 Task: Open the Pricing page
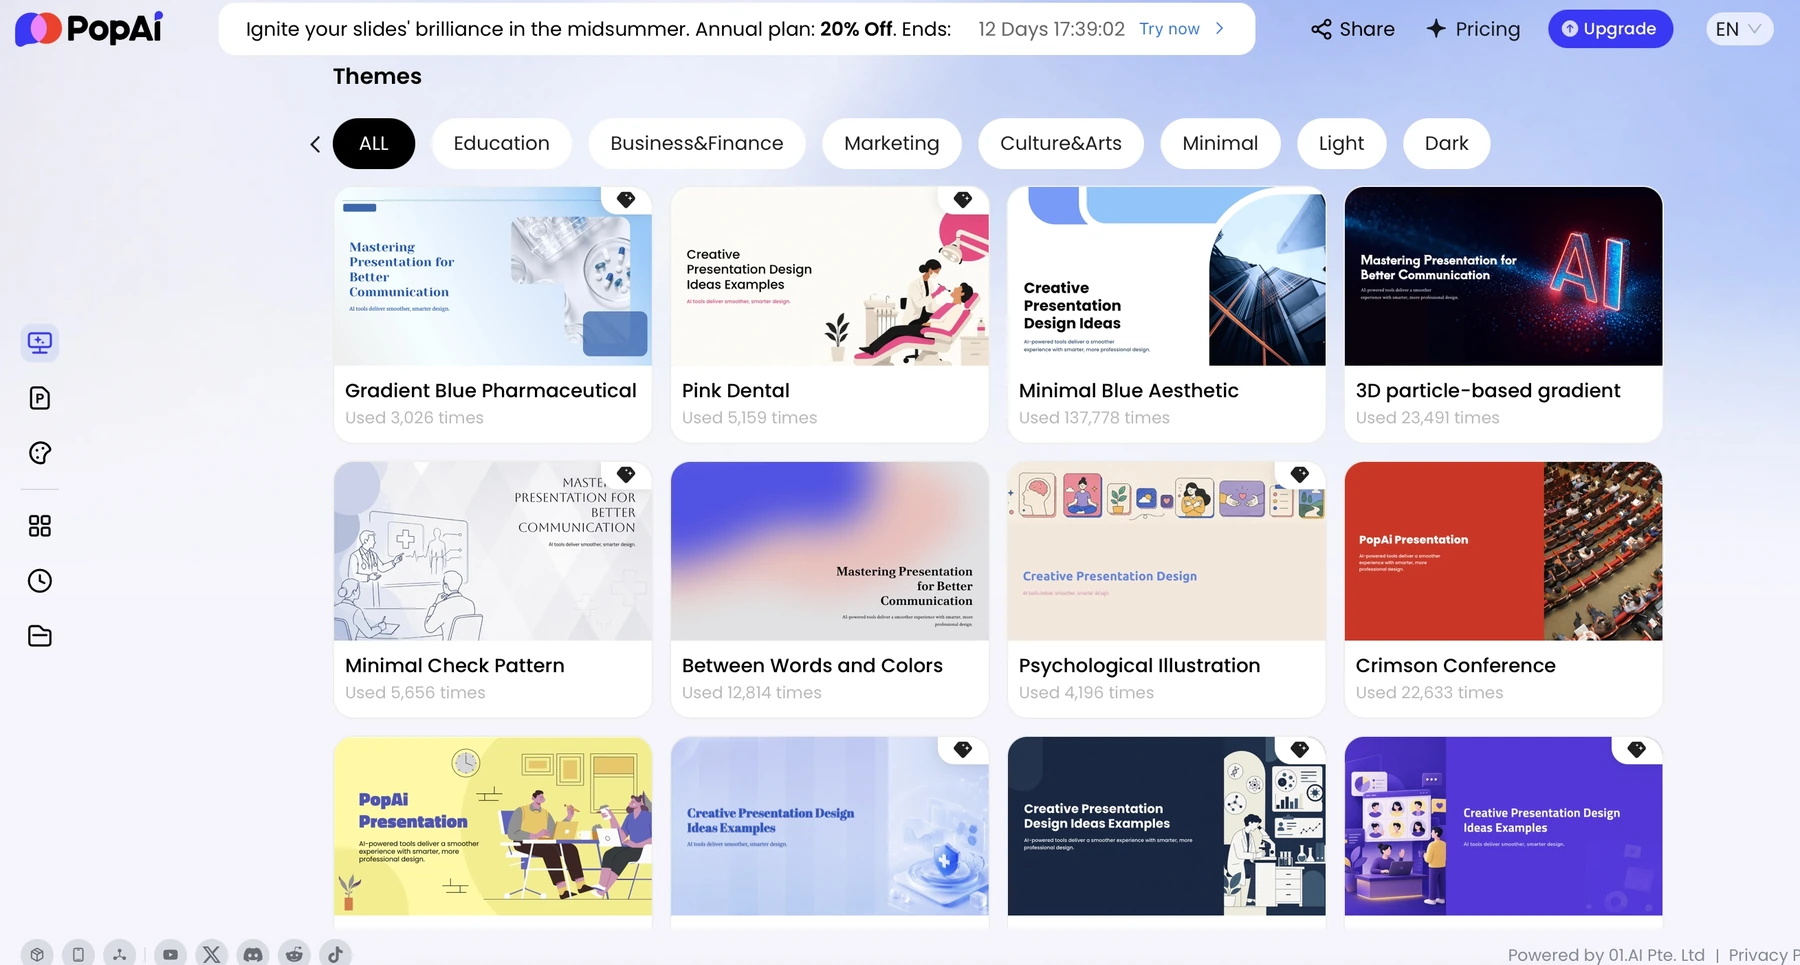pyautogui.click(x=1473, y=29)
